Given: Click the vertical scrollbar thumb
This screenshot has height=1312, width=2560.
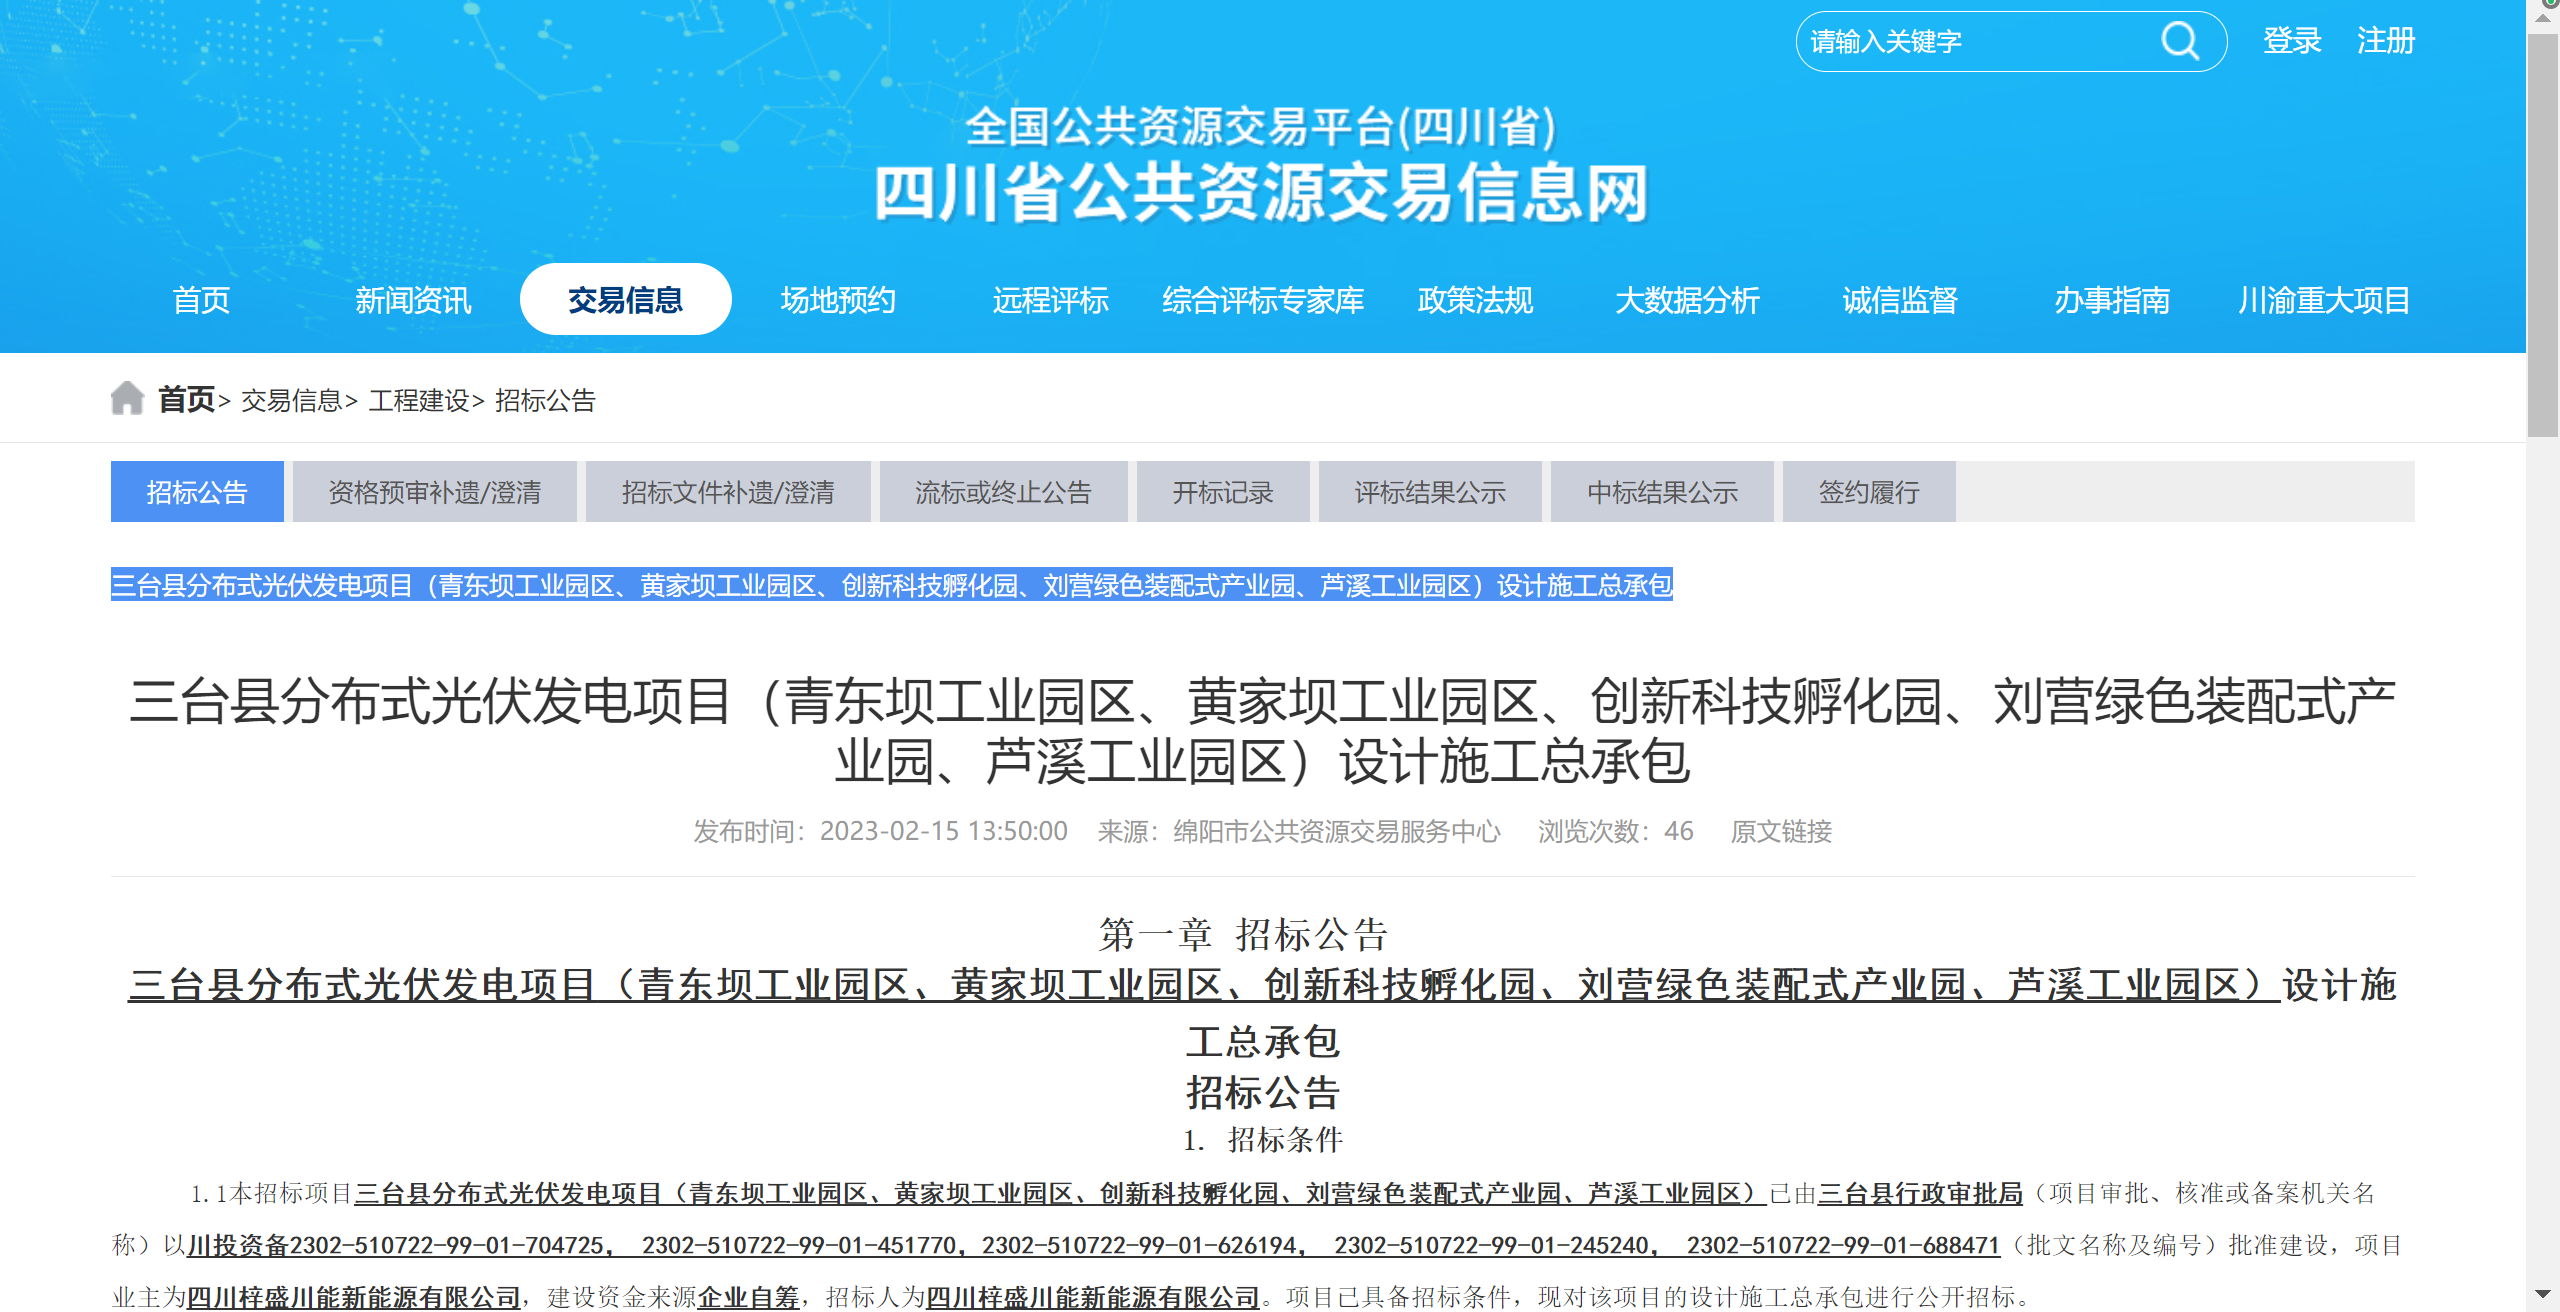Looking at the screenshot, I should pos(2542,236).
